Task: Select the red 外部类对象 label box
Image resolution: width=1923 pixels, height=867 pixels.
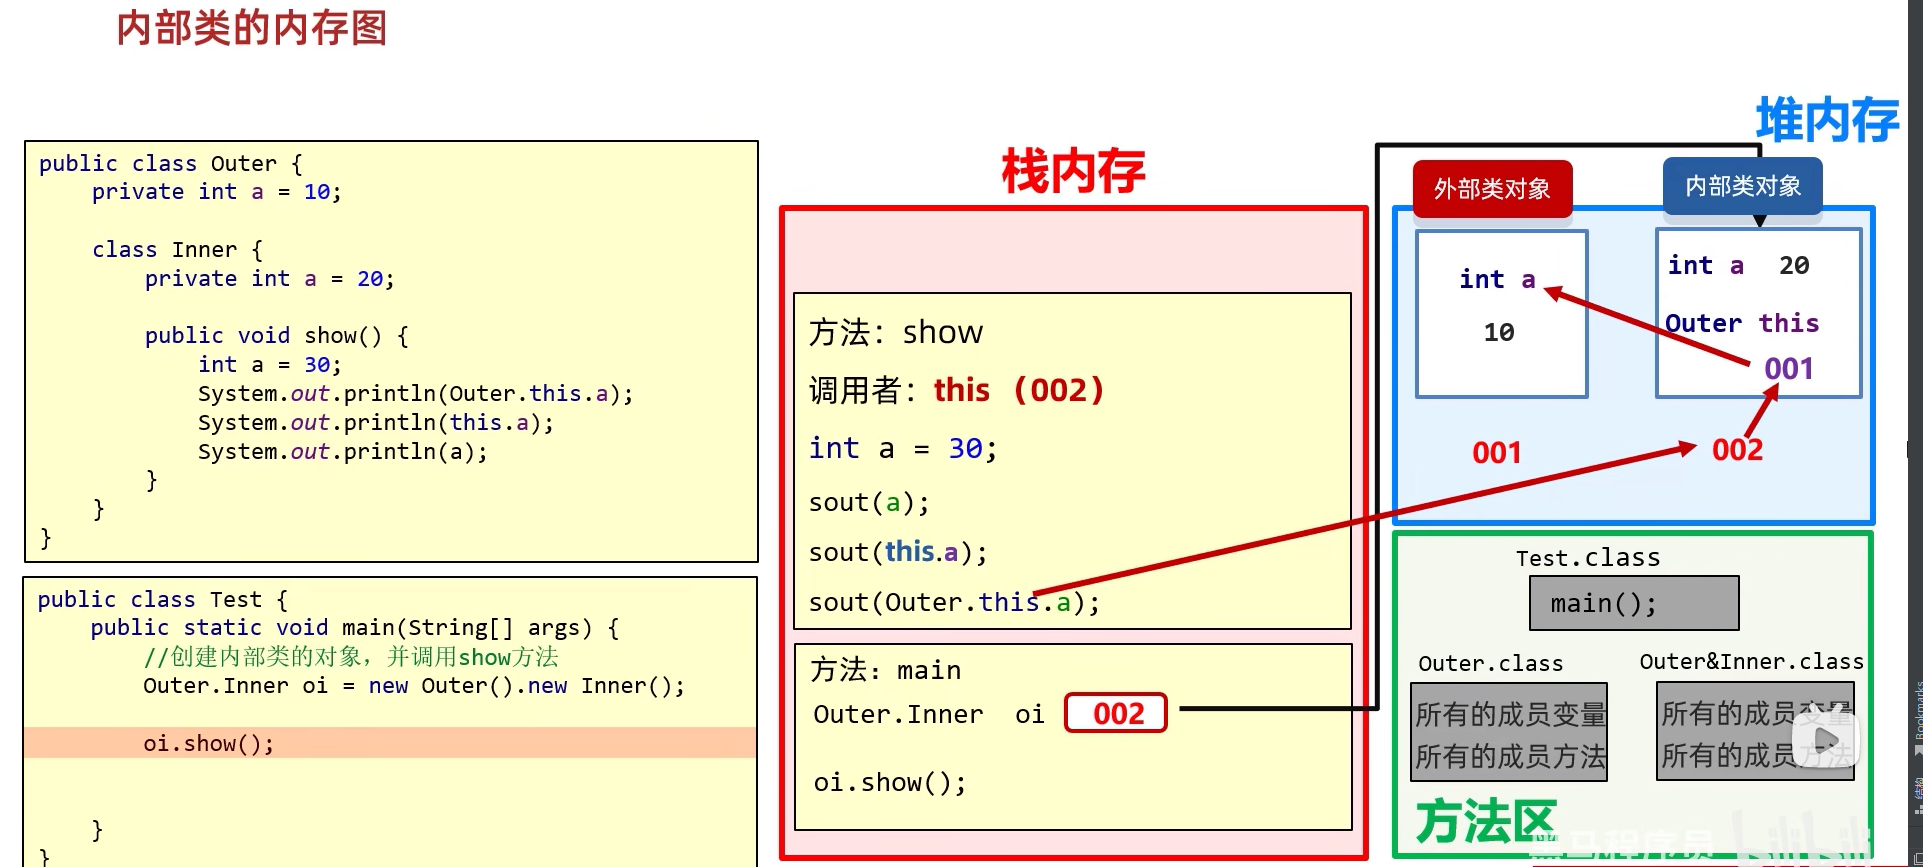Action: (1492, 189)
